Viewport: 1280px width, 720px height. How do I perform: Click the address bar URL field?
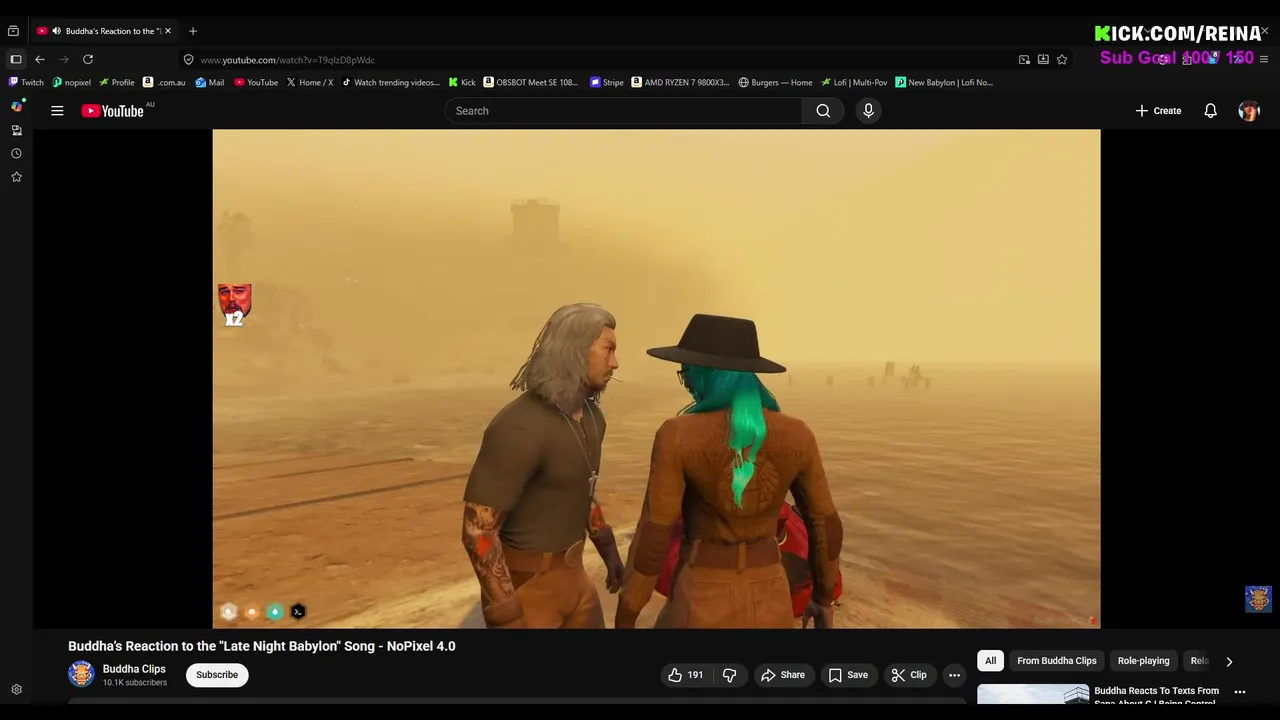[x=600, y=59]
